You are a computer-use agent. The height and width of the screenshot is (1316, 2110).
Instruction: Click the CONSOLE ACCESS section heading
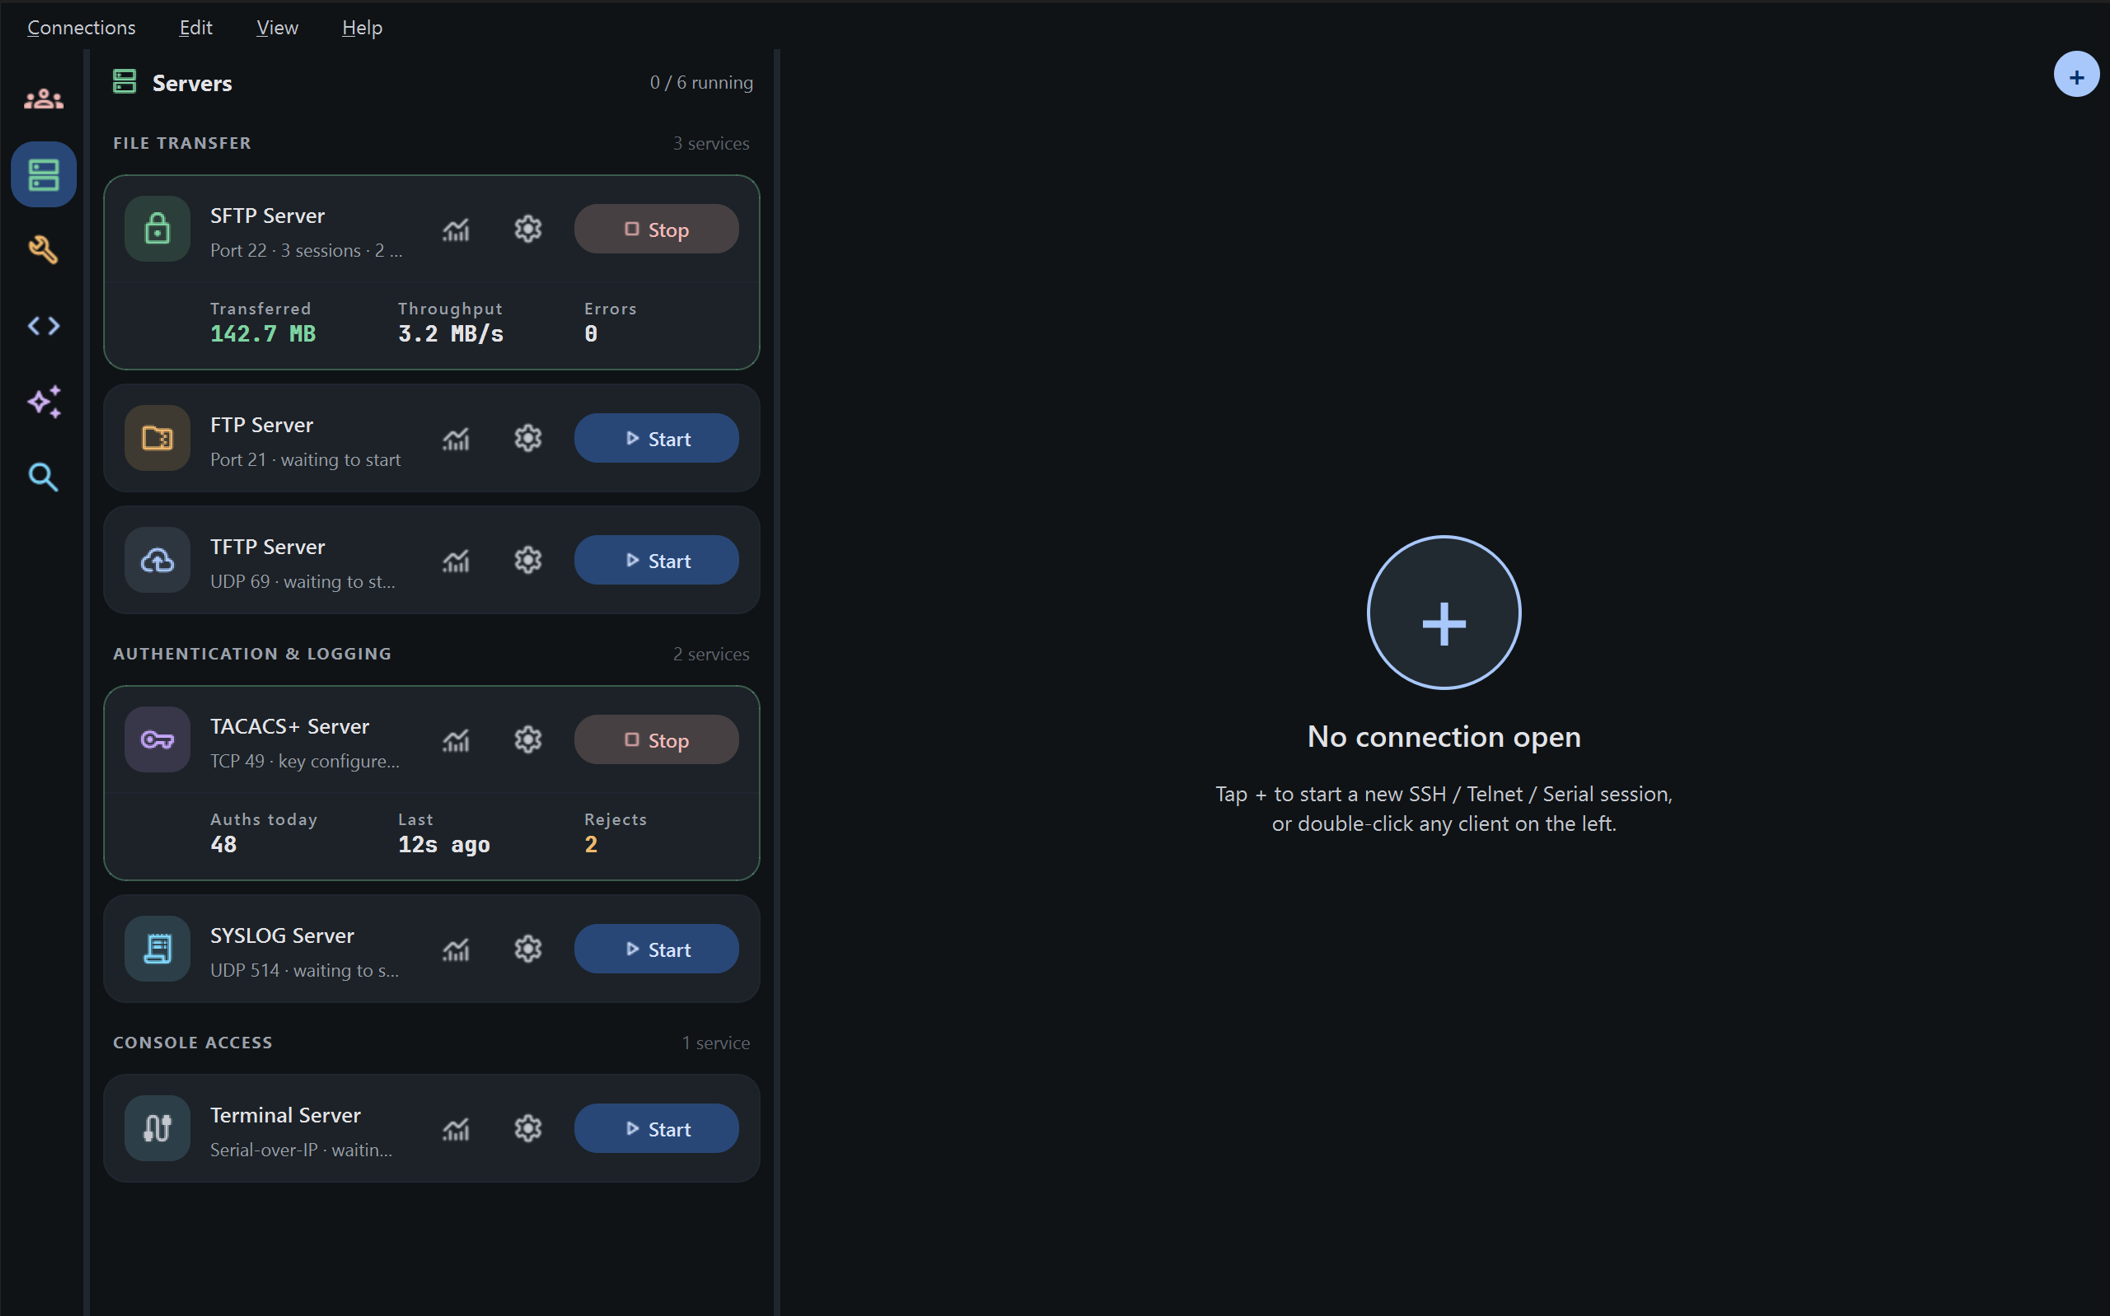pos(192,1042)
